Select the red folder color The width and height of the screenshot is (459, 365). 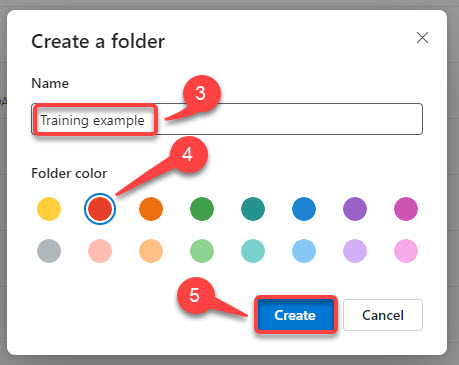click(x=100, y=209)
